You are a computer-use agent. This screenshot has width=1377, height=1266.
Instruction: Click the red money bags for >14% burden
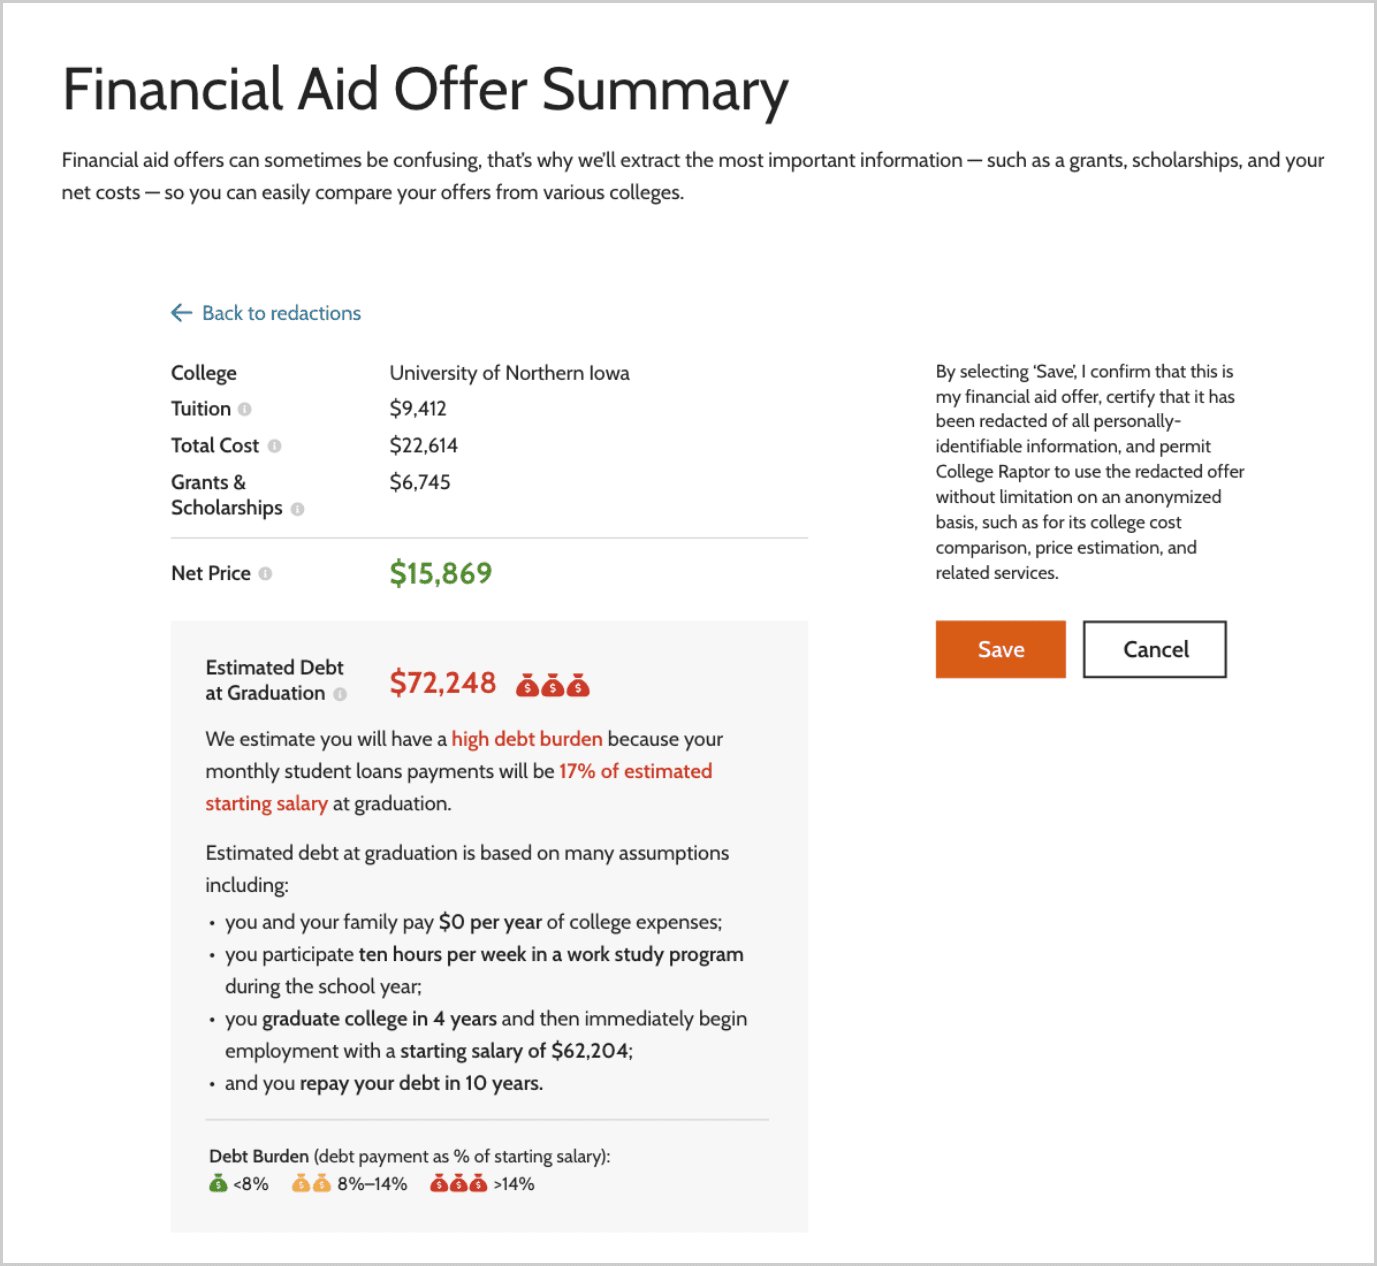pyautogui.click(x=457, y=1184)
